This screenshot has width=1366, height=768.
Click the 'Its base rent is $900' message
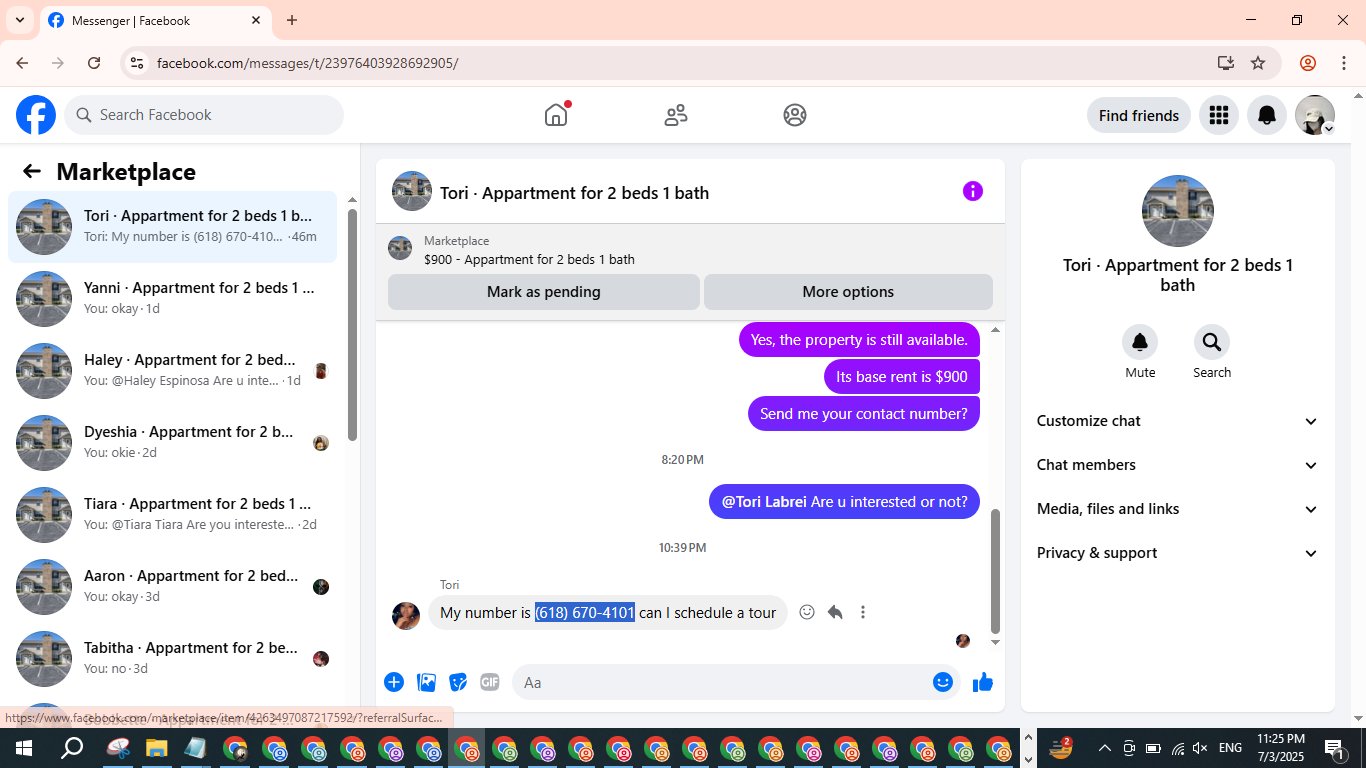pyautogui.click(x=902, y=377)
